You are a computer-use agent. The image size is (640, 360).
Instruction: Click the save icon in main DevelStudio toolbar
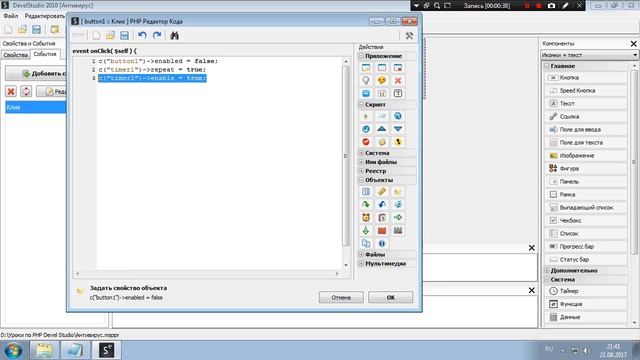coord(37,29)
